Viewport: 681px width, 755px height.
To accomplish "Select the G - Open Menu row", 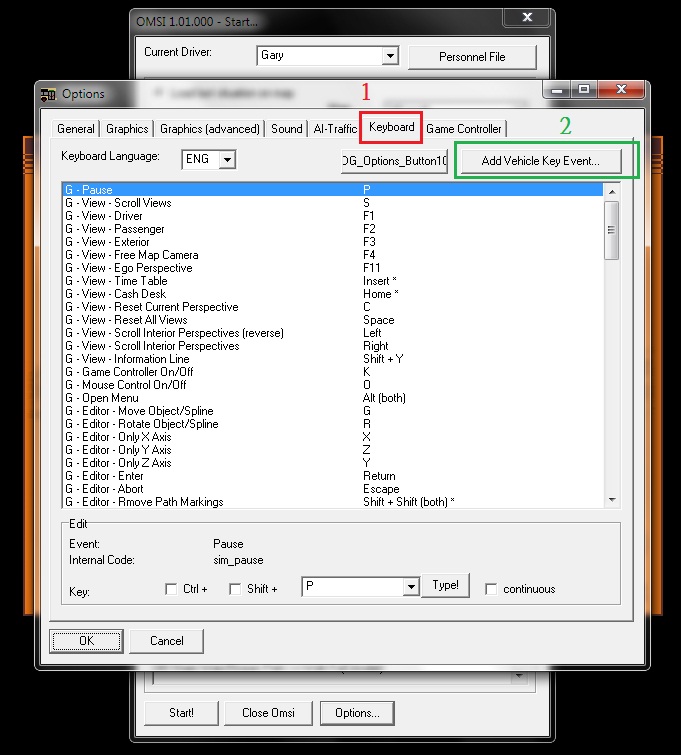I will pos(333,398).
